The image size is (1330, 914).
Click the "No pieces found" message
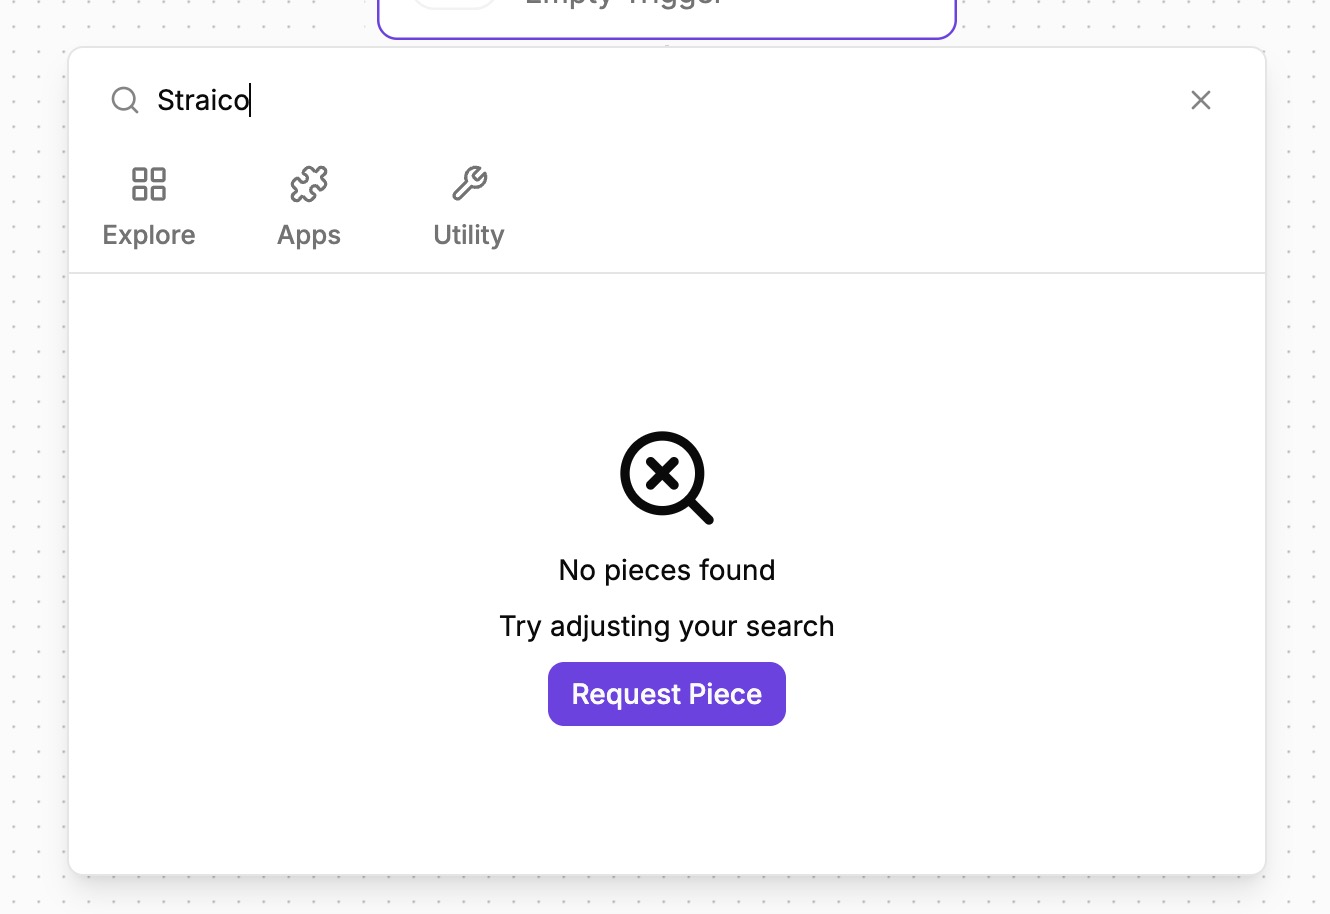[667, 570]
